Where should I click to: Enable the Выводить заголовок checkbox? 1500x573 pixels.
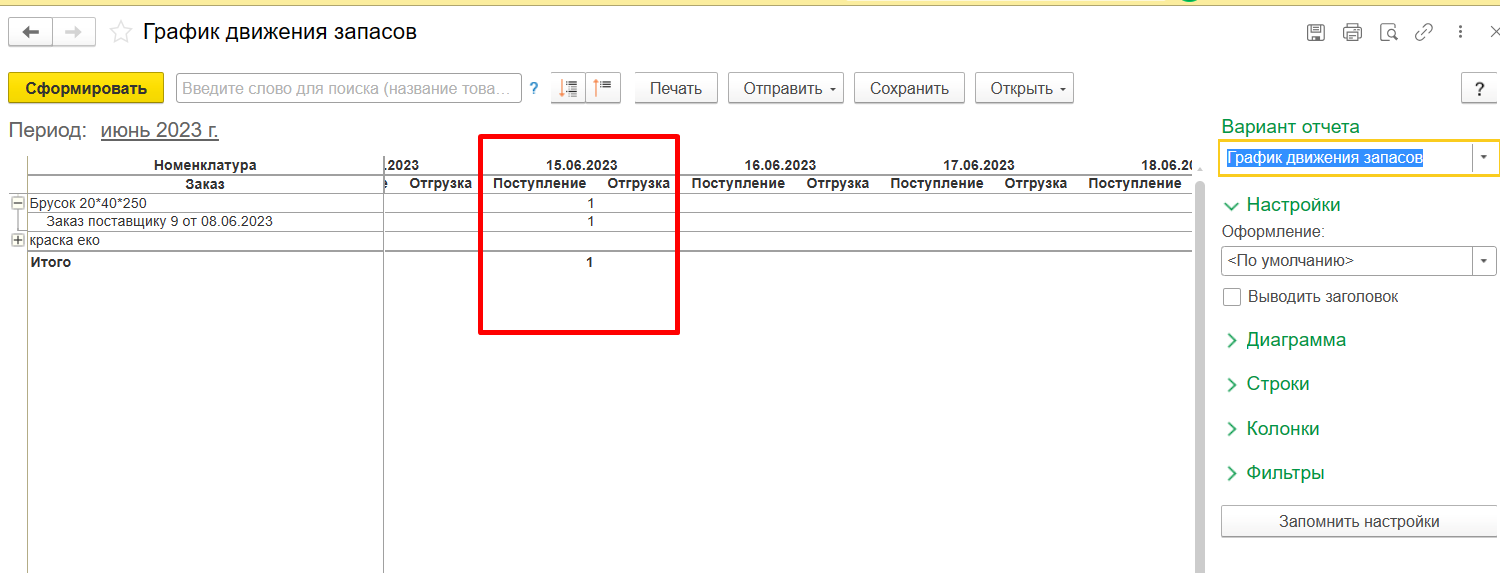point(1232,297)
